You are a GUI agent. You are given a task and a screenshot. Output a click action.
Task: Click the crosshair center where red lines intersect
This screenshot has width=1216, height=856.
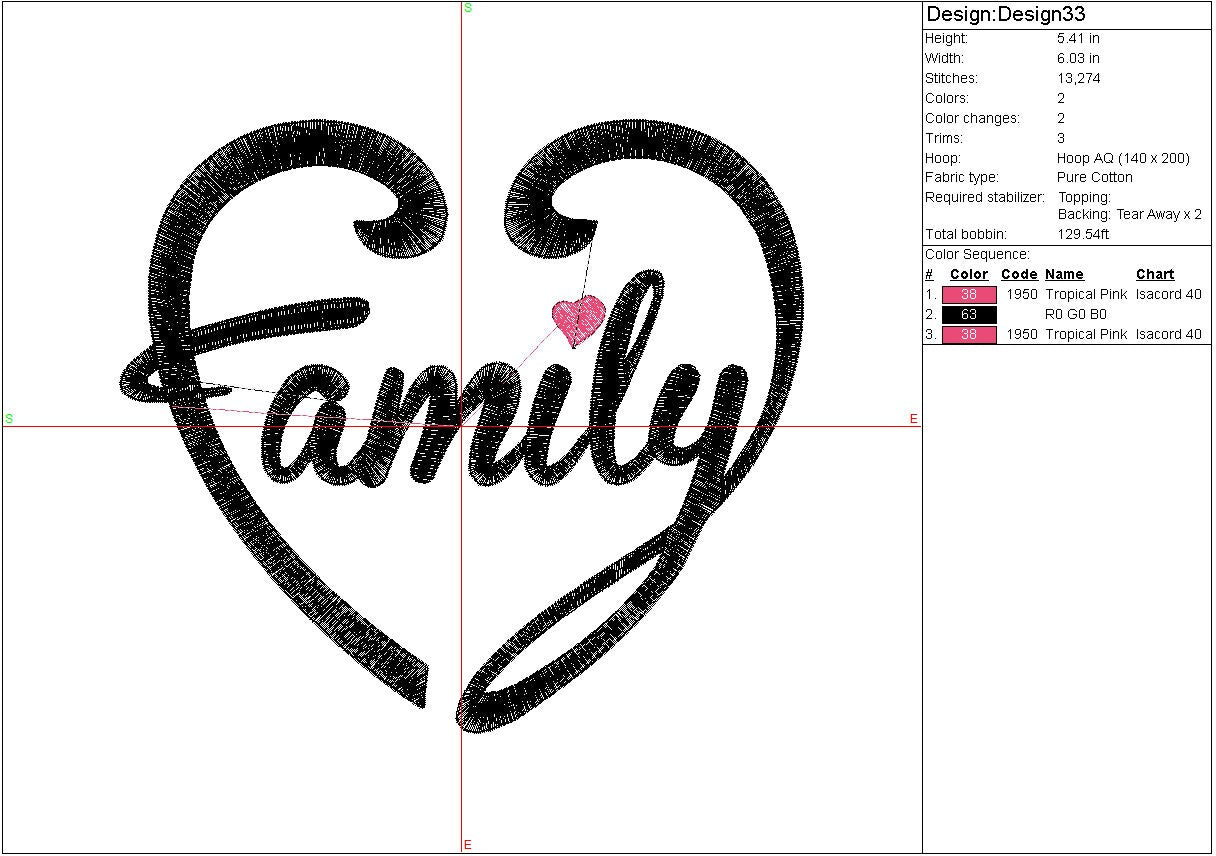(x=461, y=426)
